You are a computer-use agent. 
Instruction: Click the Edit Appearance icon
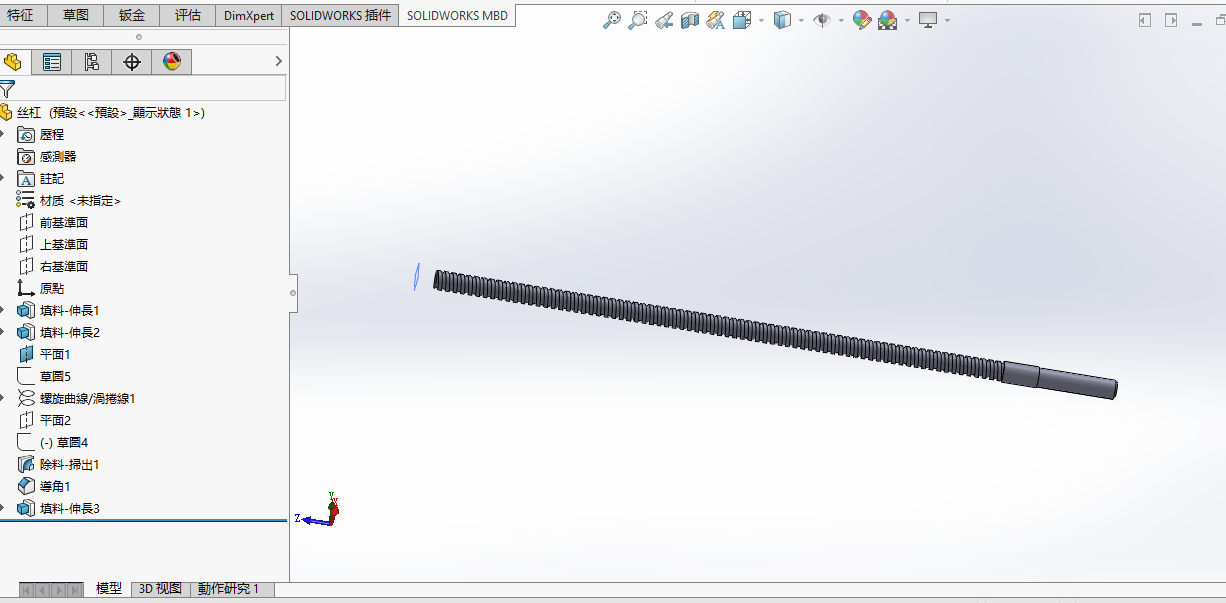point(861,20)
